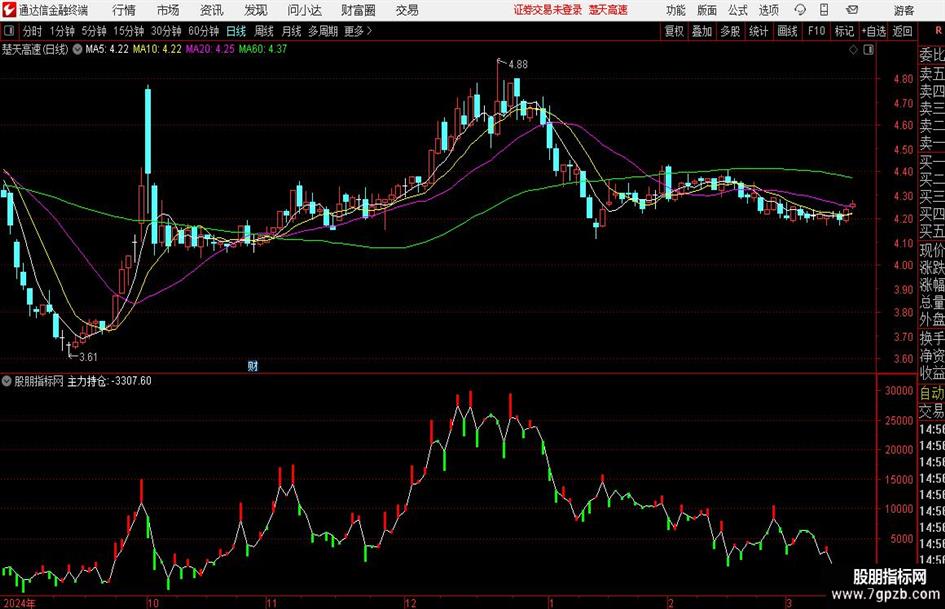Expand the dropdown arrow next to 楚天高速(日线)
Viewport: 945px width, 609px height.
tap(77, 49)
